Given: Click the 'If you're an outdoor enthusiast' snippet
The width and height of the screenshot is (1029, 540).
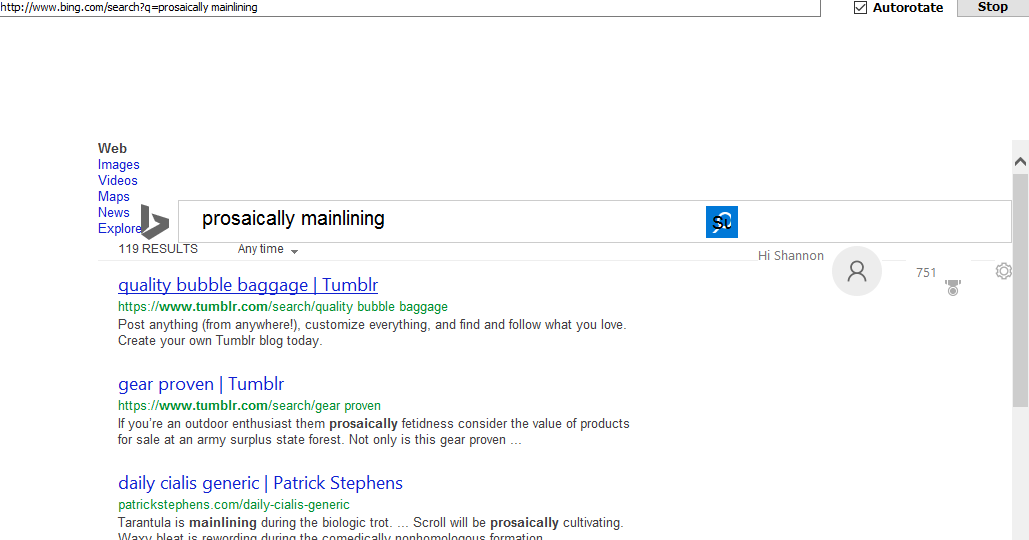Looking at the screenshot, I should [373, 432].
